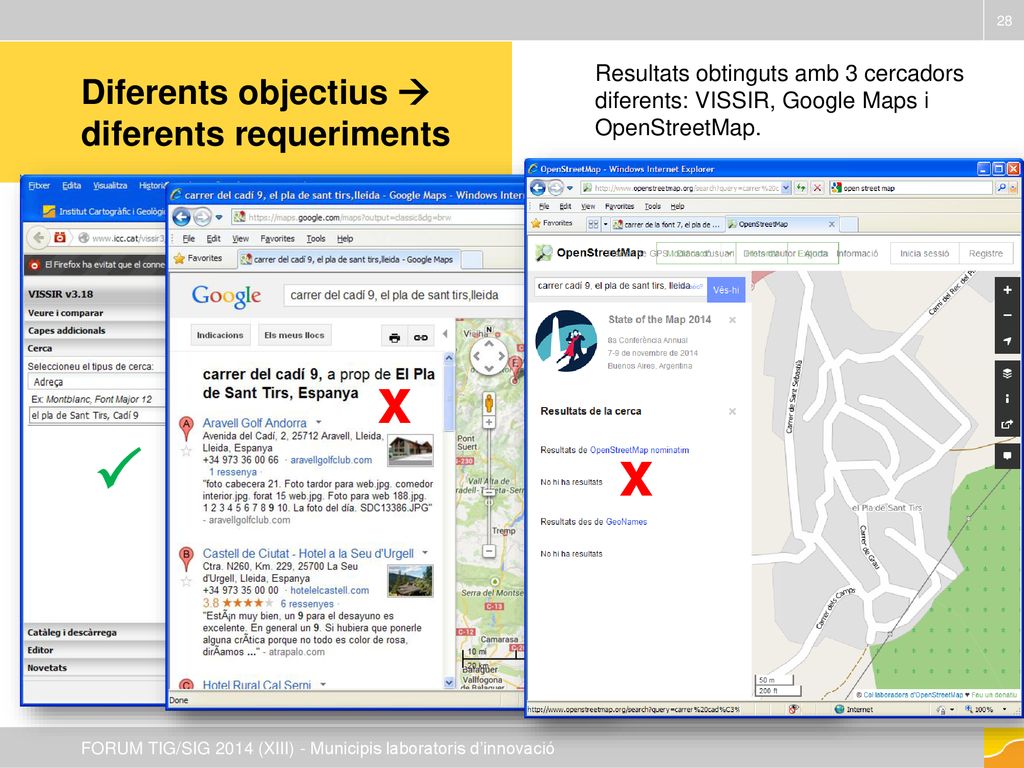
Task: Click marker A for Aravell Golf Andorra
Action: pos(186,428)
